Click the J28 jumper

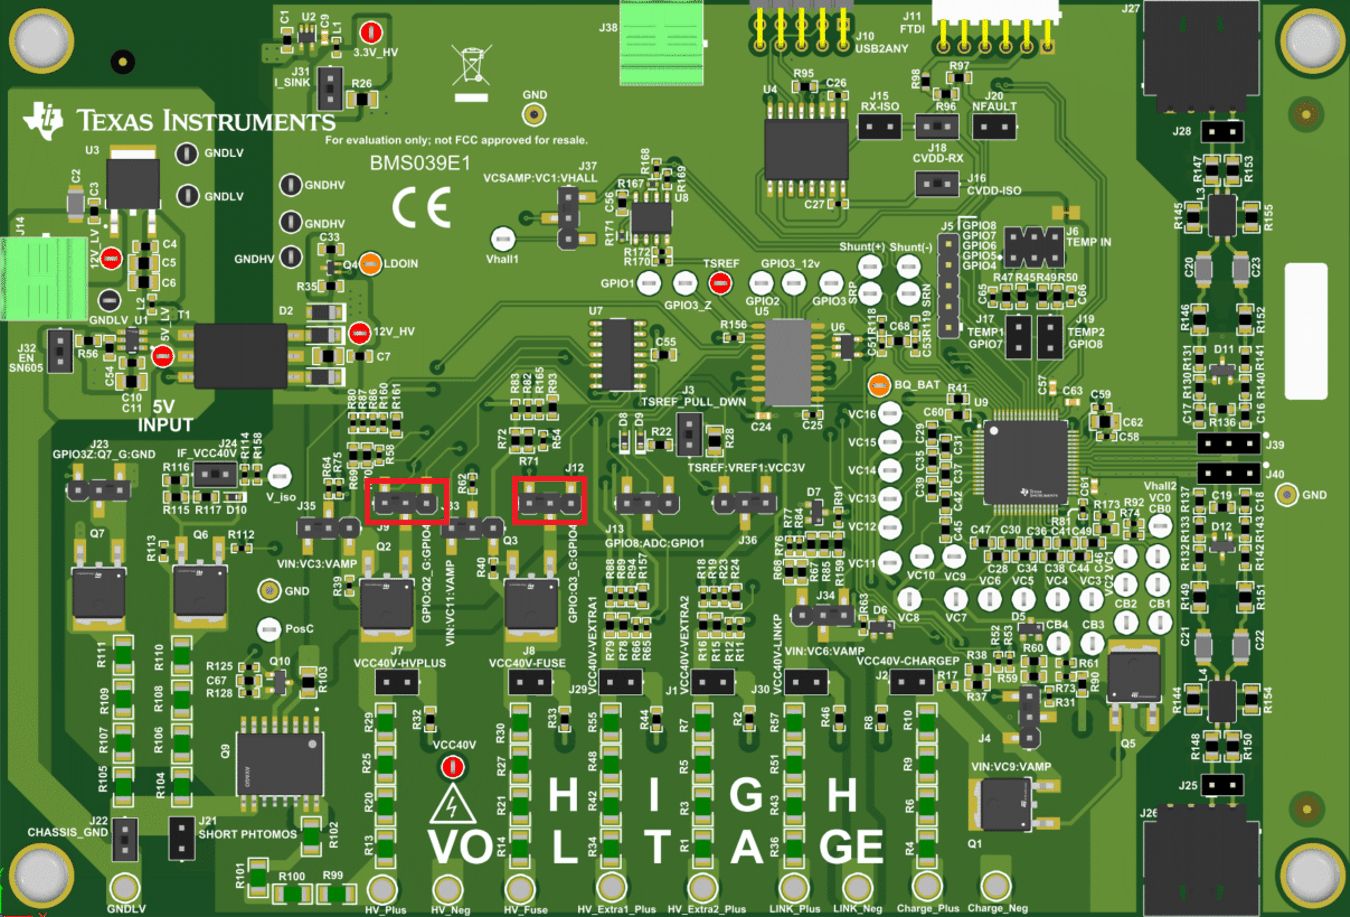[1221, 131]
